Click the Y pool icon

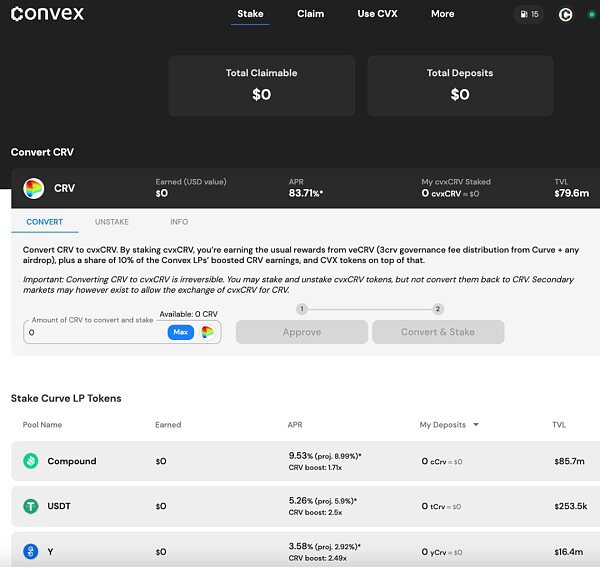tap(31, 551)
